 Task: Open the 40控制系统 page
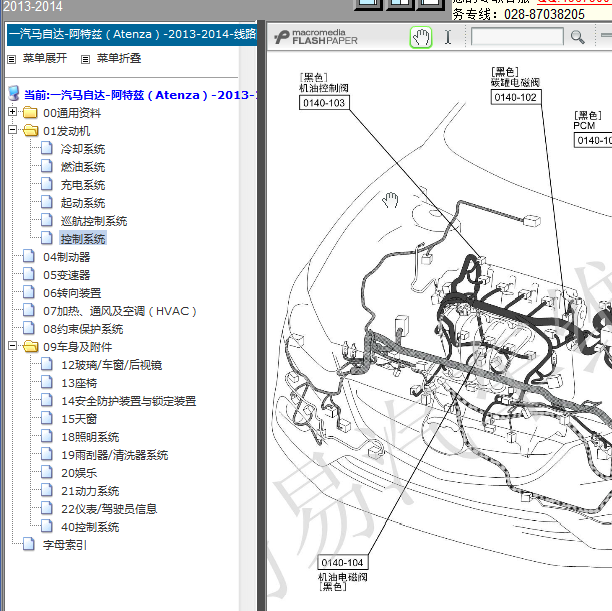(90, 526)
